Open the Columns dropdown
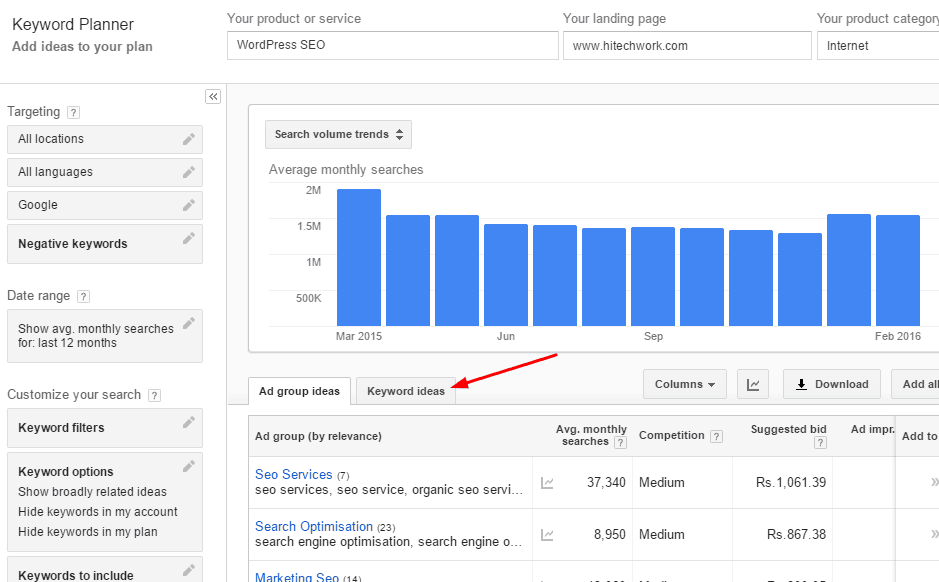This screenshot has width=939, height=582. coord(684,384)
